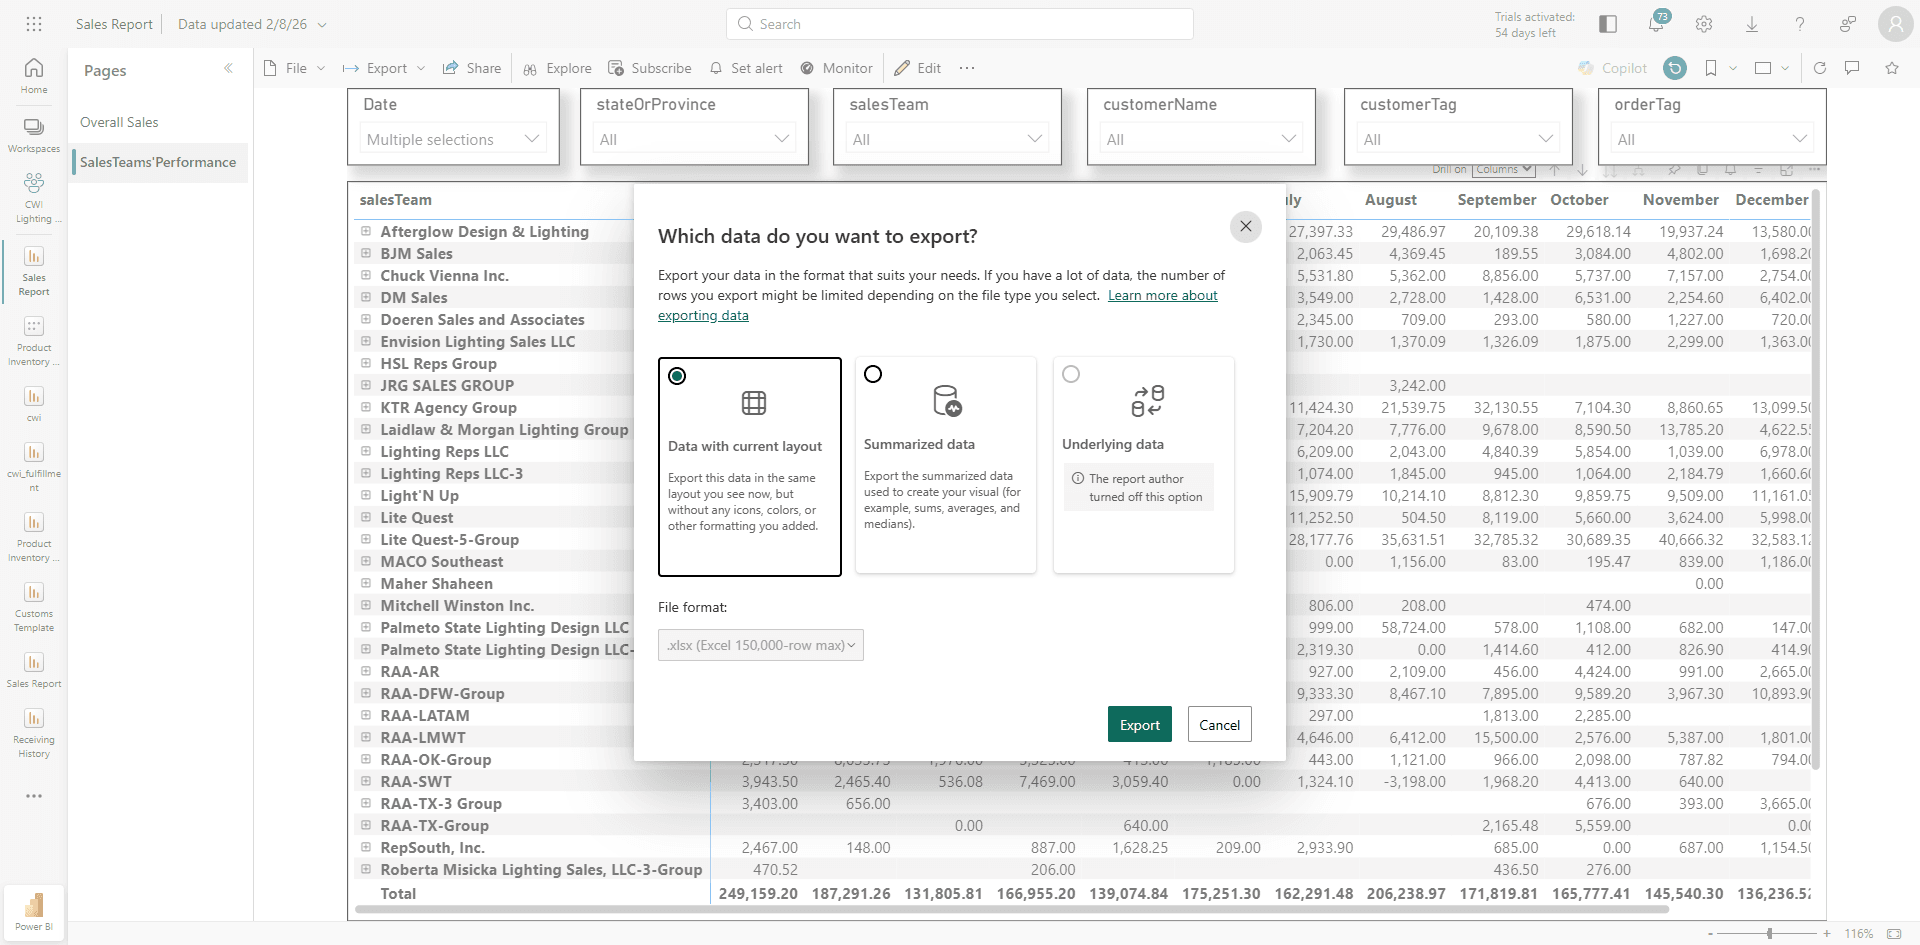Switch to the Overall Sales page
This screenshot has height=945, width=1920.
[119, 122]
